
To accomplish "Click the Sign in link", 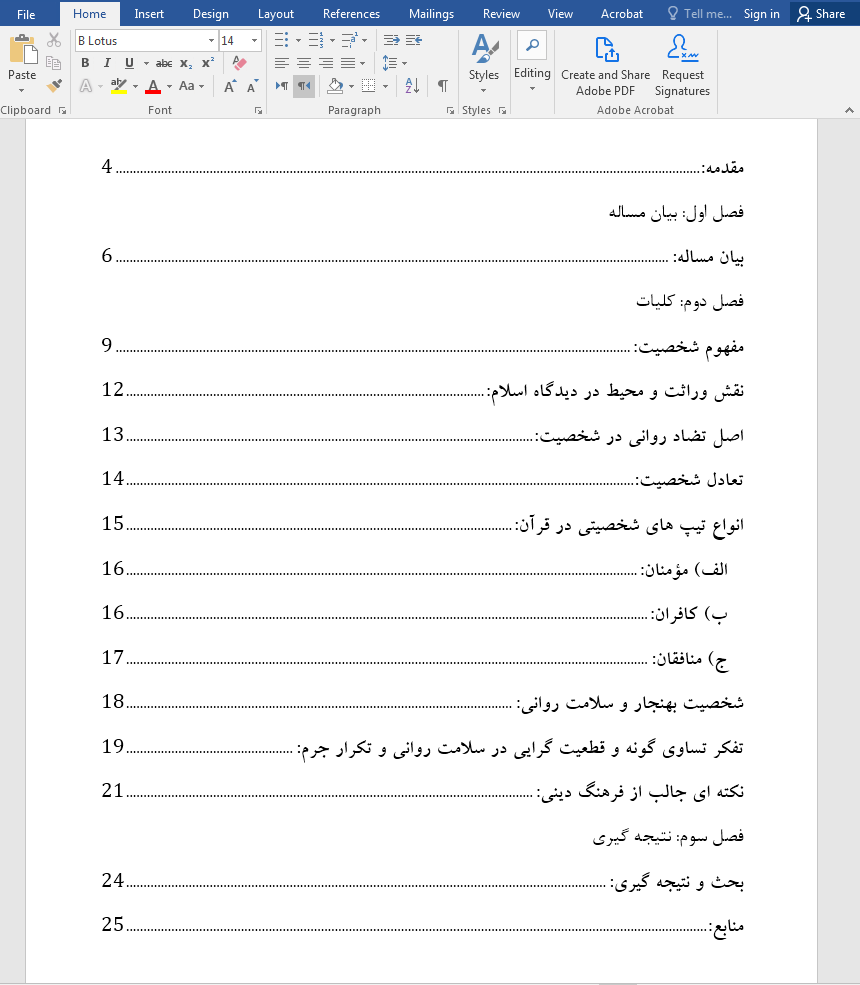I will (761, 14).
